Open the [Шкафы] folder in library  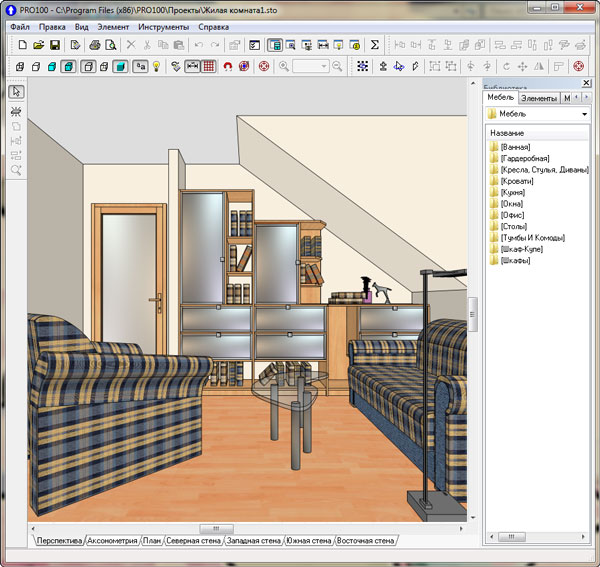pyautogui.click(x=515, y=261)
